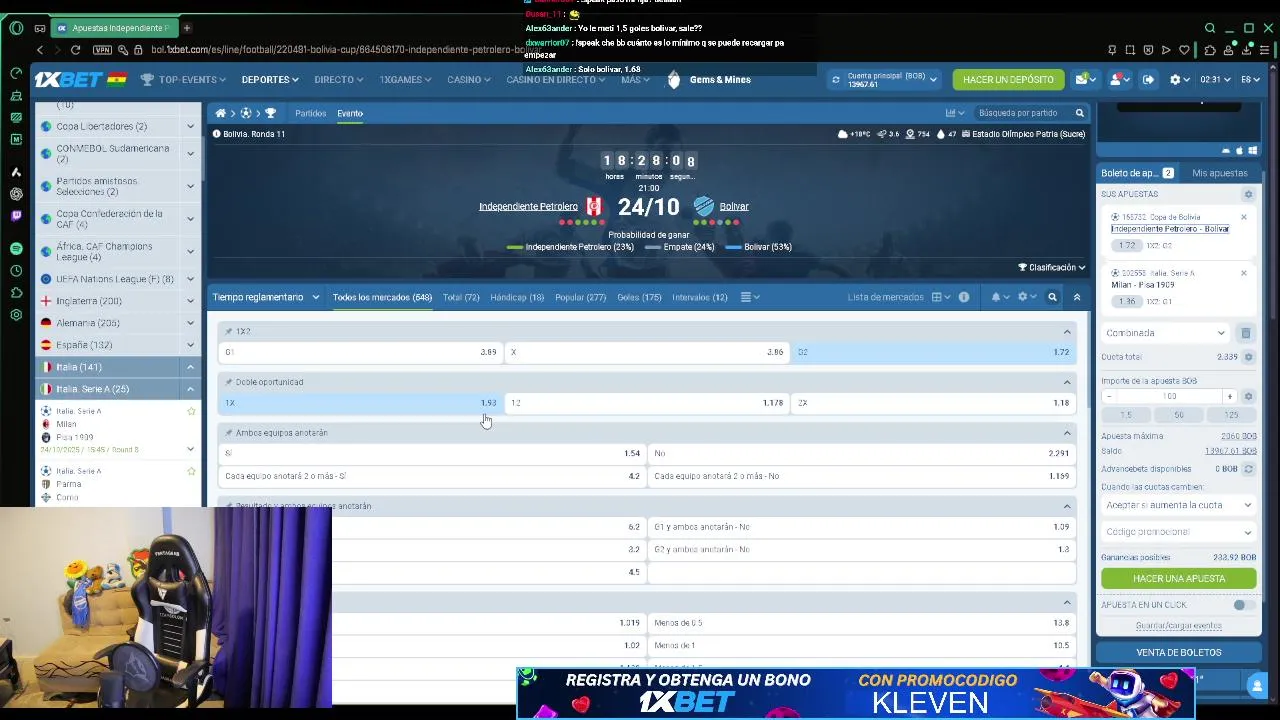
Task: Set quick stake 50
Action: [x=1178, y=415]
